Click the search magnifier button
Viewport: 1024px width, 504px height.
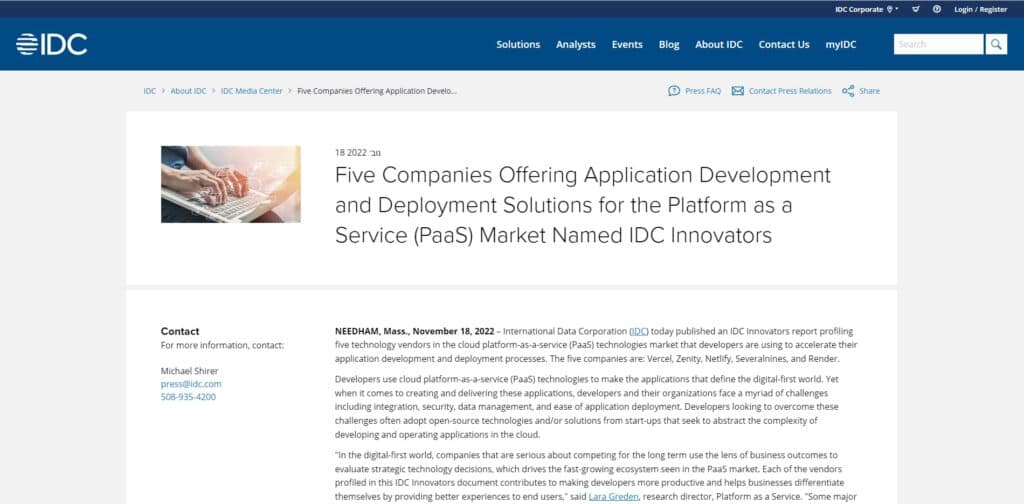pyautogui.click(x=996, y=44)
